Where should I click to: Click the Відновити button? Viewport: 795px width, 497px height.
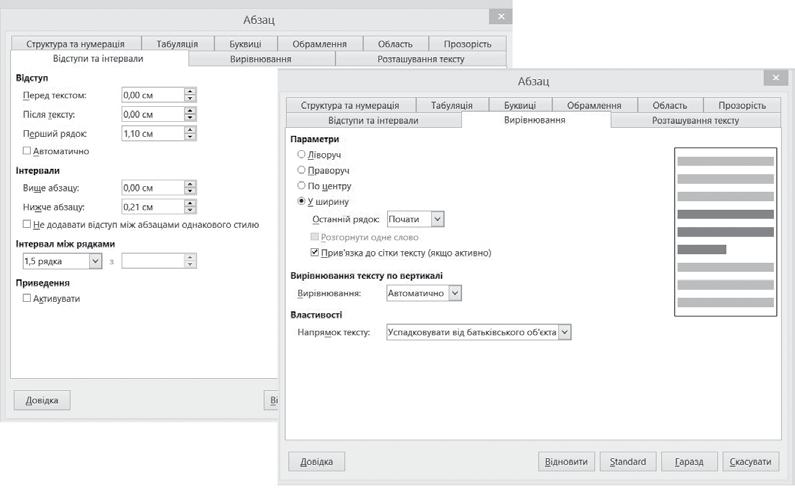tap(566, 462)
